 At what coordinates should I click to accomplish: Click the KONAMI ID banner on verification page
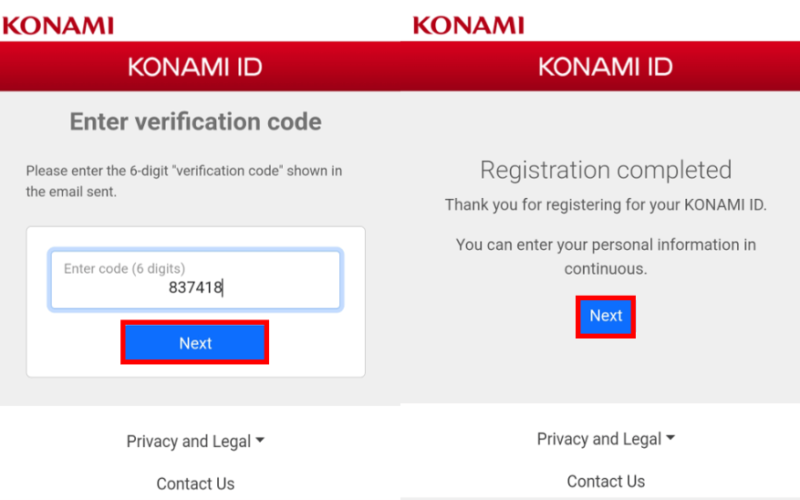coord(195,67)
